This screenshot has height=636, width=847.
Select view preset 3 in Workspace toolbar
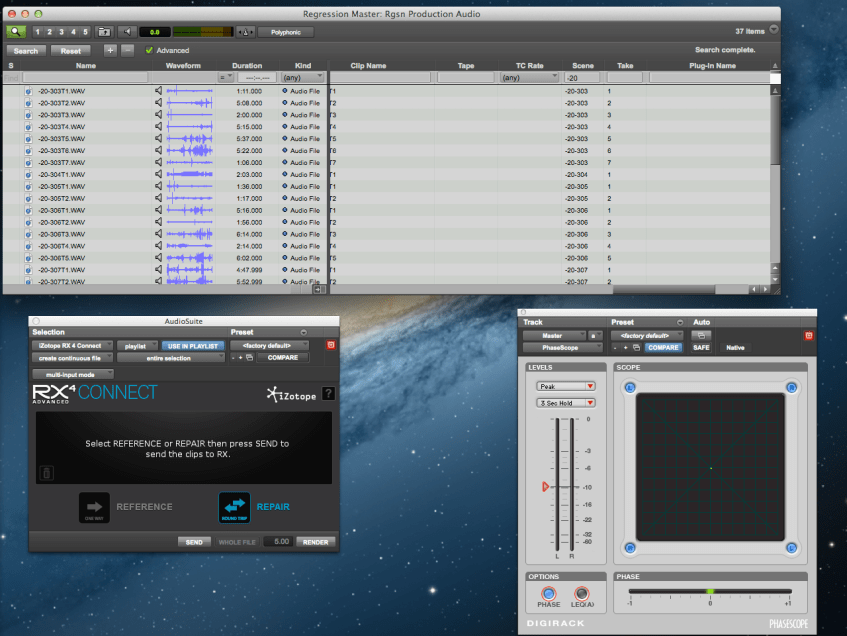(61, 32)
